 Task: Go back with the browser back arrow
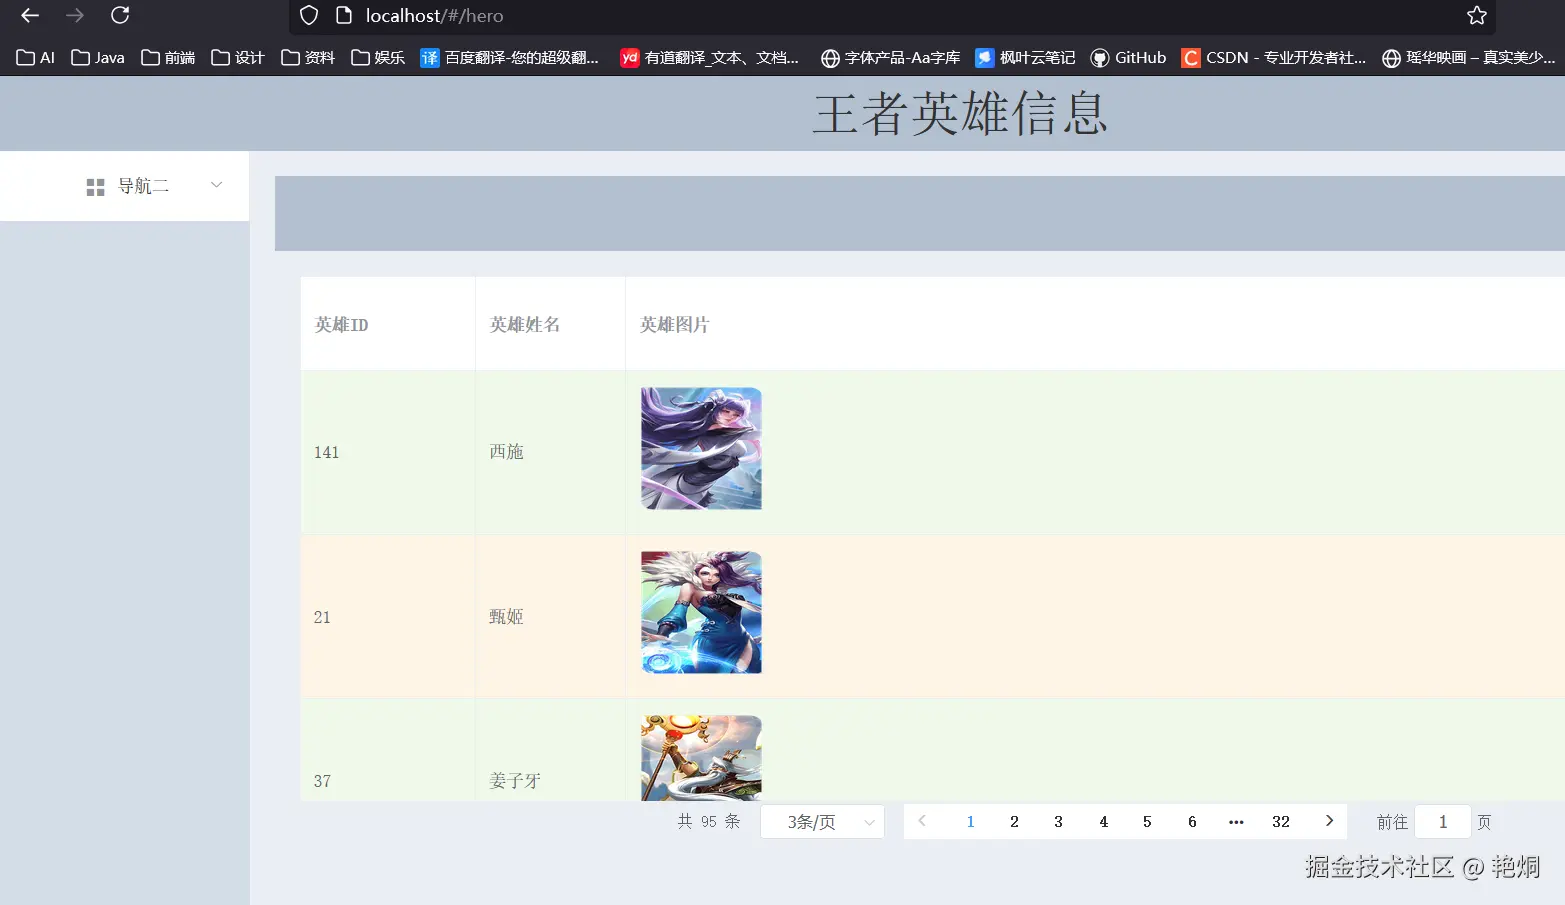(30, 15)
